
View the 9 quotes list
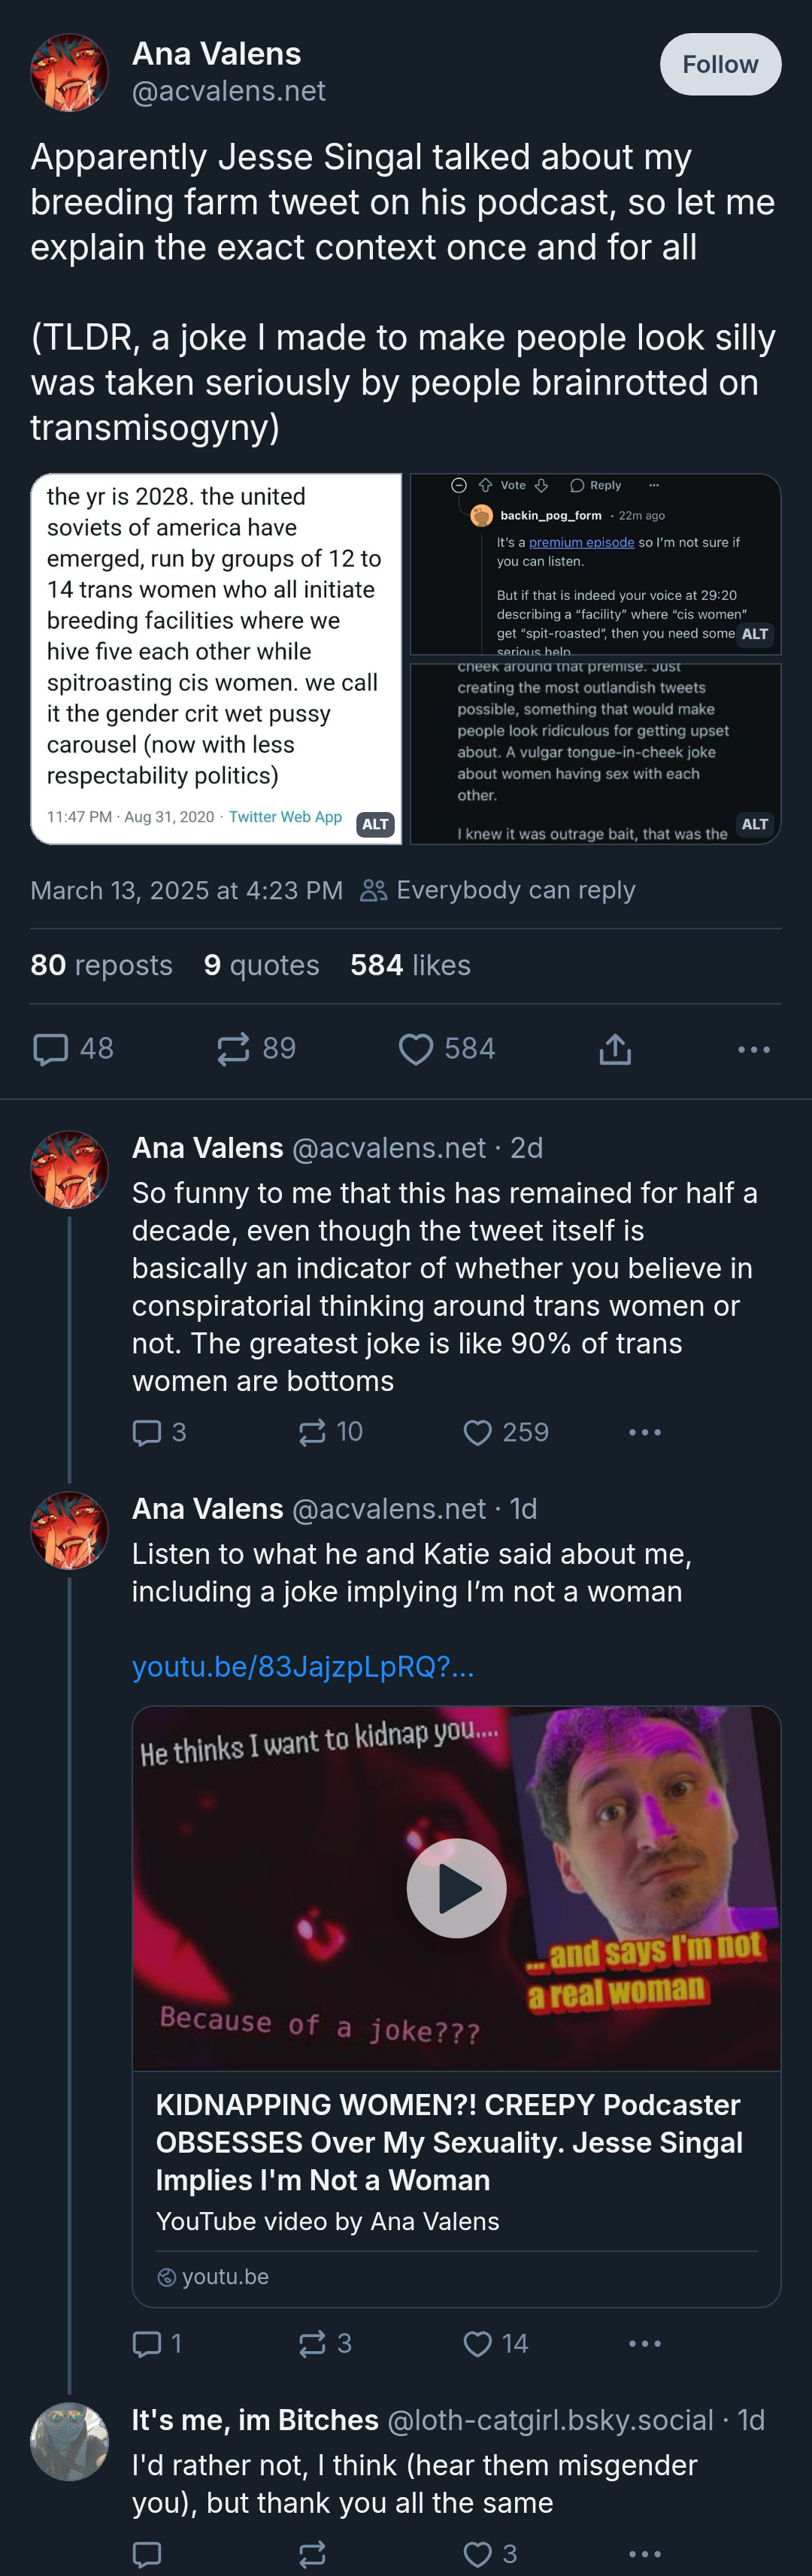pyautogui.click(x=261, y=965)
